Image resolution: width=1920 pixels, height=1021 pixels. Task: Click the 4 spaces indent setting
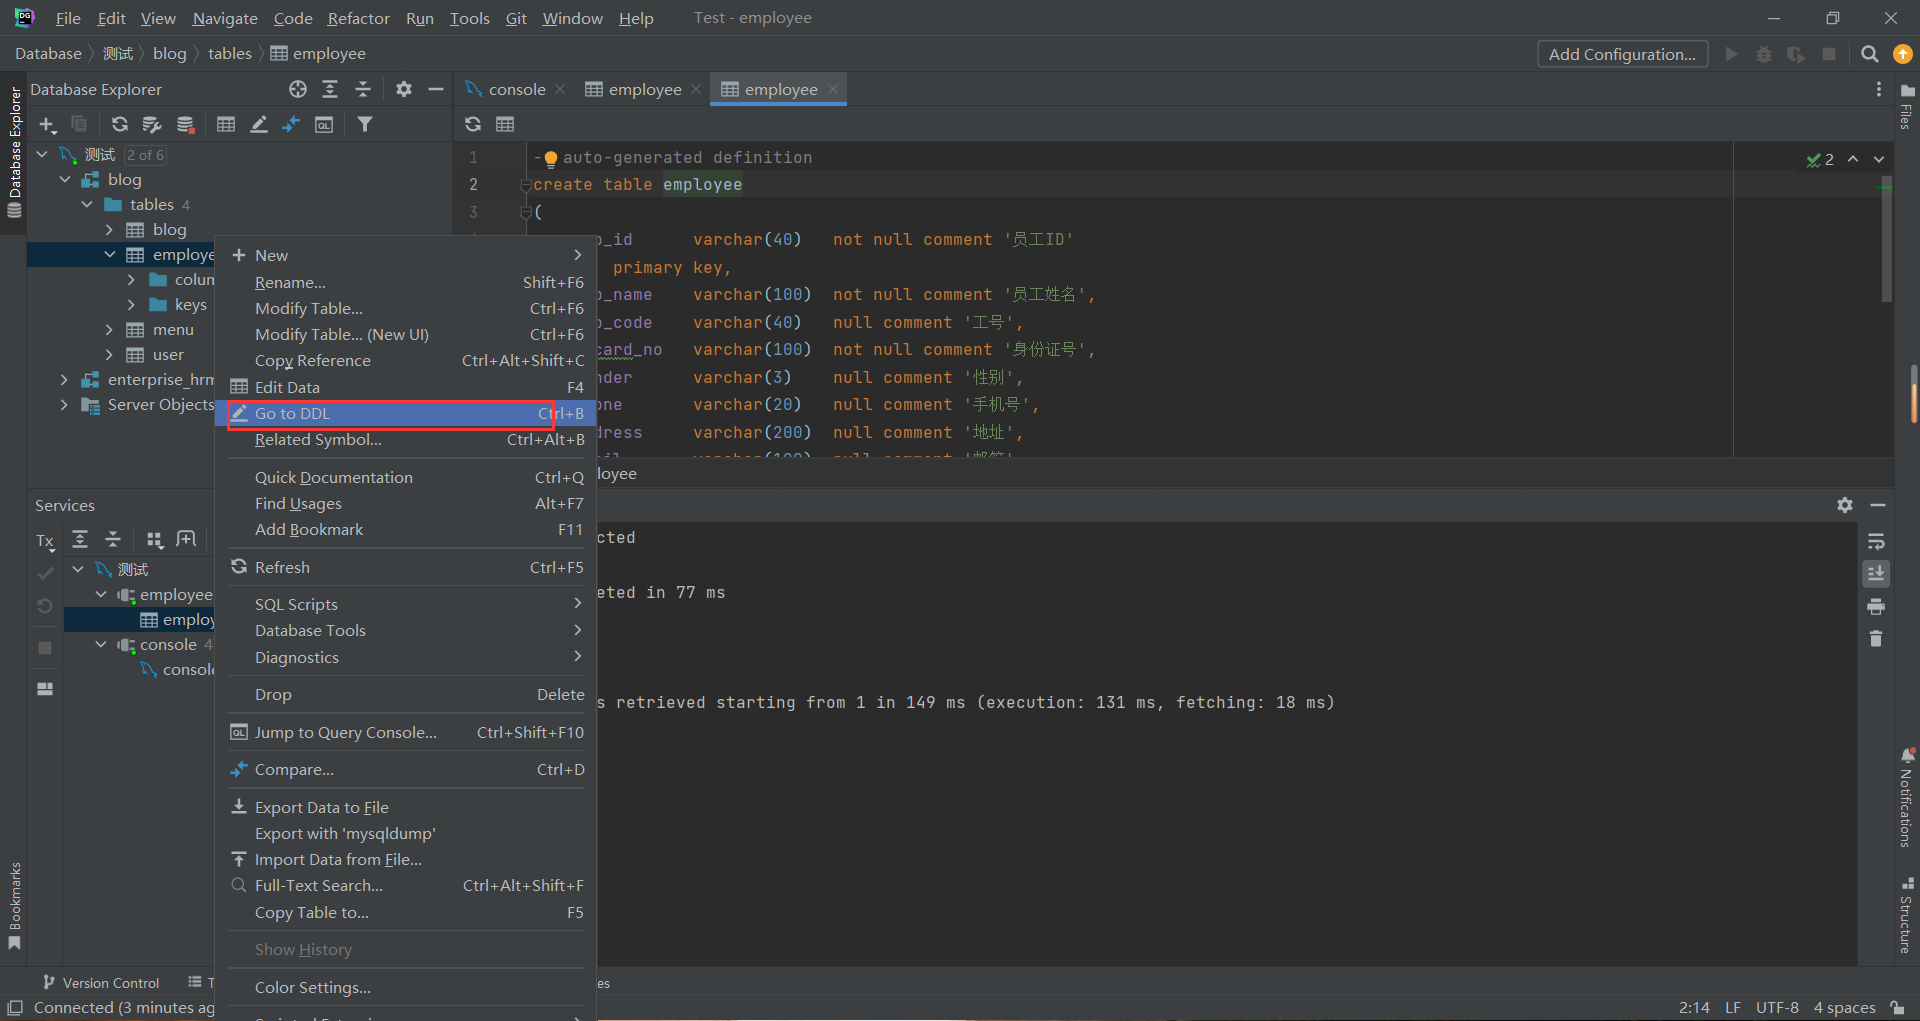1844,1007
